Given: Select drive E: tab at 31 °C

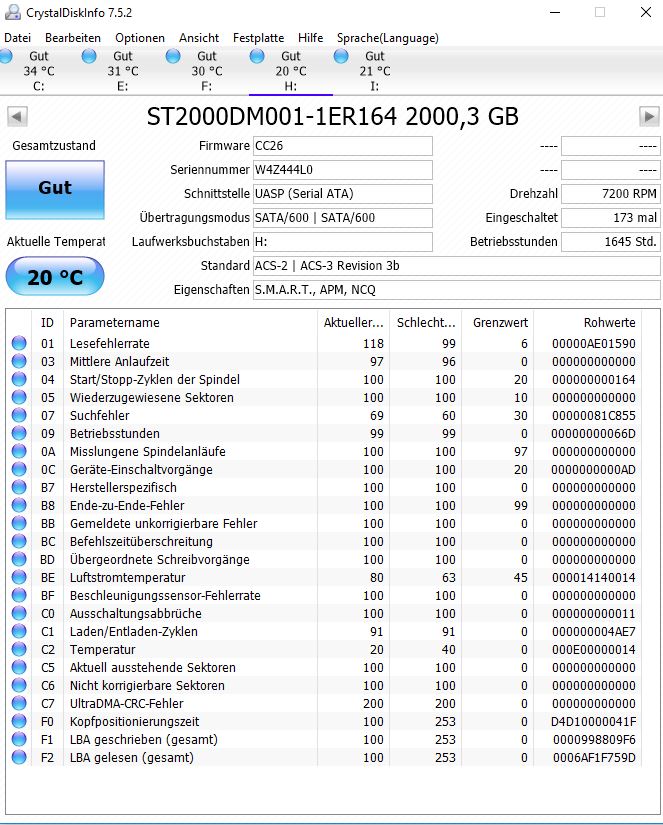Looking at the screenshot, I should pyautogui.click(x=122, y=71).
